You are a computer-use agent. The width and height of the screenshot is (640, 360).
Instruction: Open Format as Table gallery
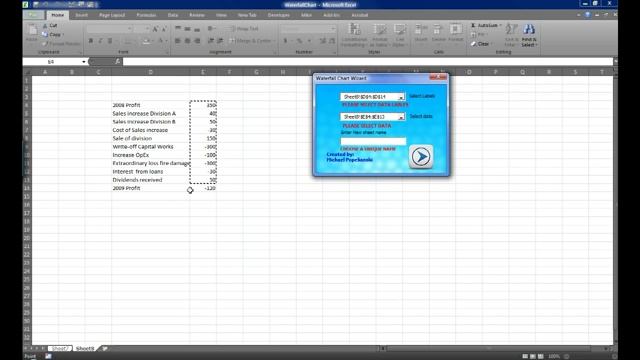point(380,35)
